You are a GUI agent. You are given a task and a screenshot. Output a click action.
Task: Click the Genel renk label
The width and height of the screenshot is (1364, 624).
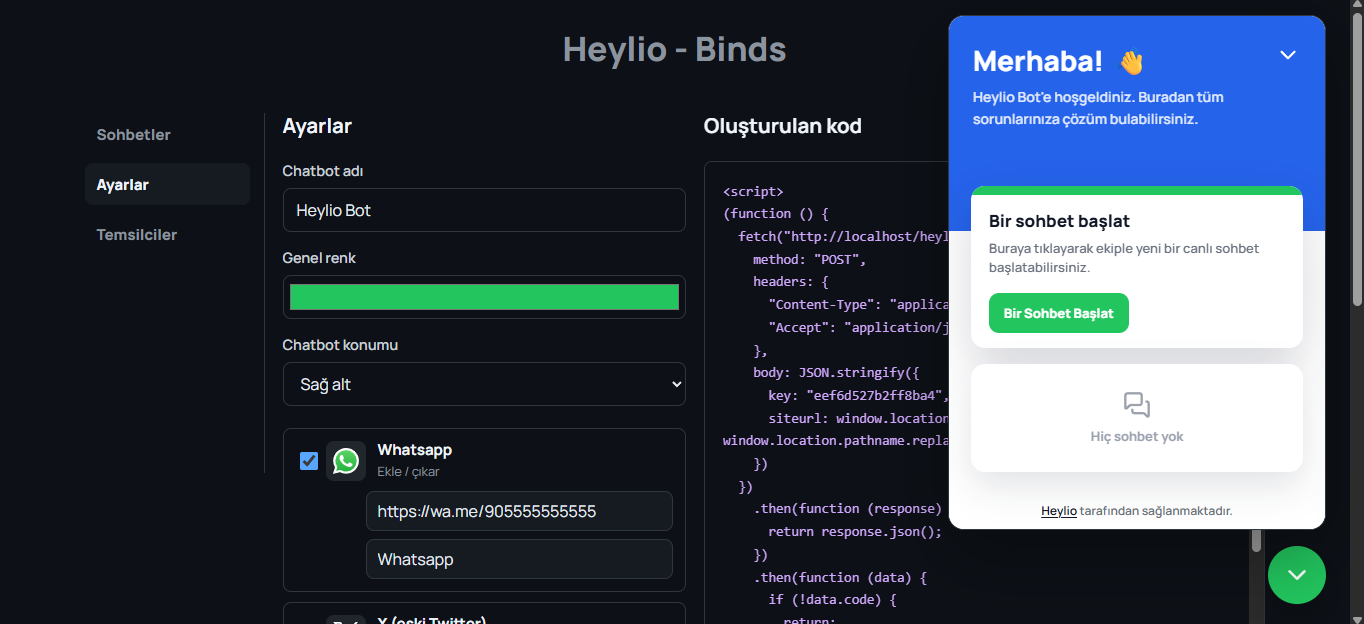coord(319,258)
